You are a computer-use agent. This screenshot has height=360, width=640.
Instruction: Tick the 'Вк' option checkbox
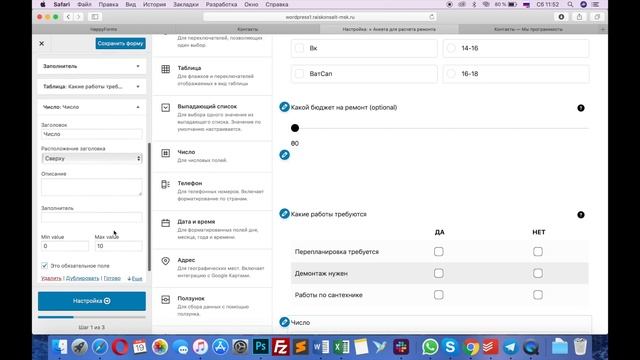300,48
